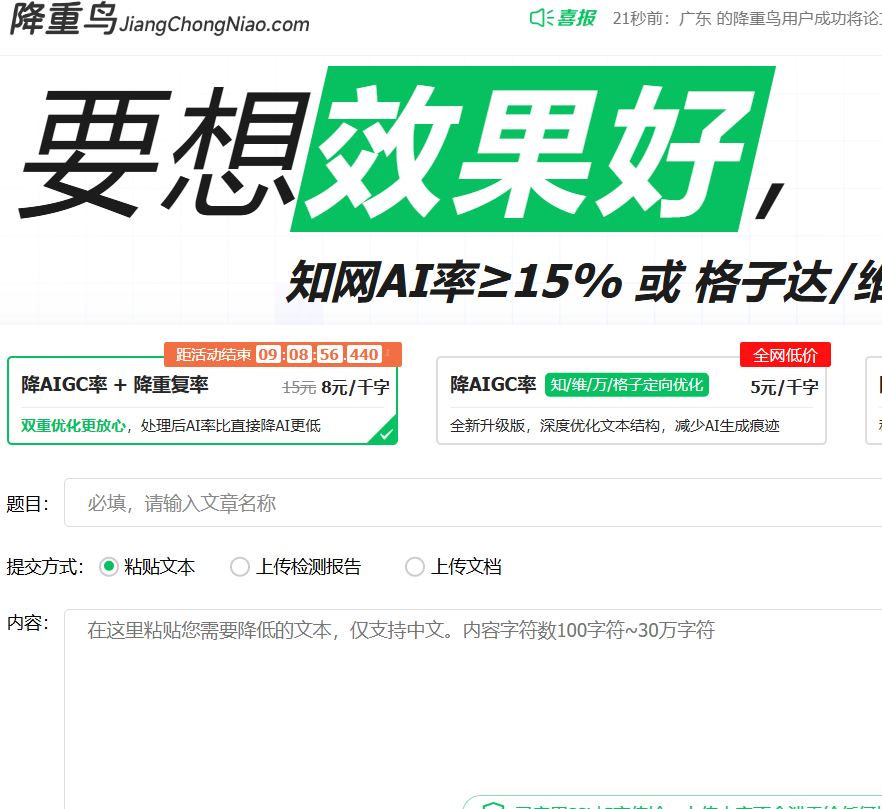882x809 pixels.
Task: Click the 全网低价 red badge
Action: tap(785, 355)
